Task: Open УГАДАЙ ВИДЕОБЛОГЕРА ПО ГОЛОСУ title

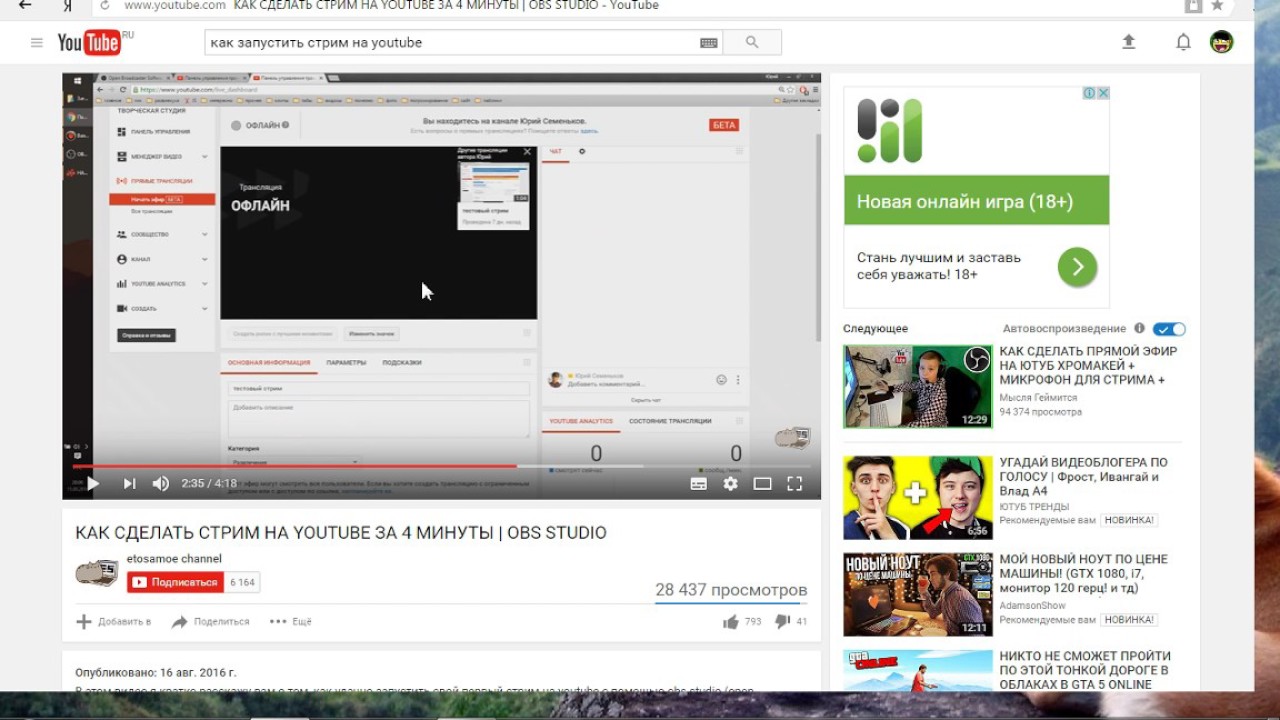Action: tap(1084, 477)
